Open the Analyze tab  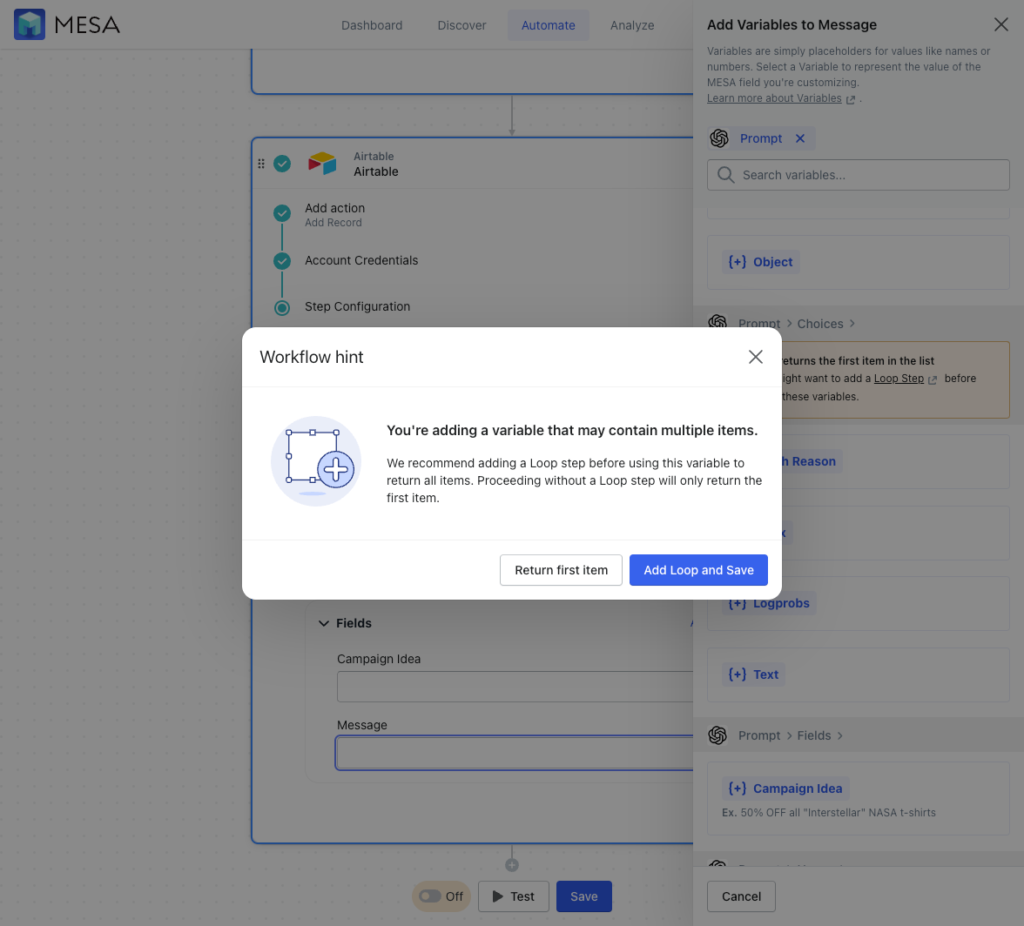coord(632,25)
